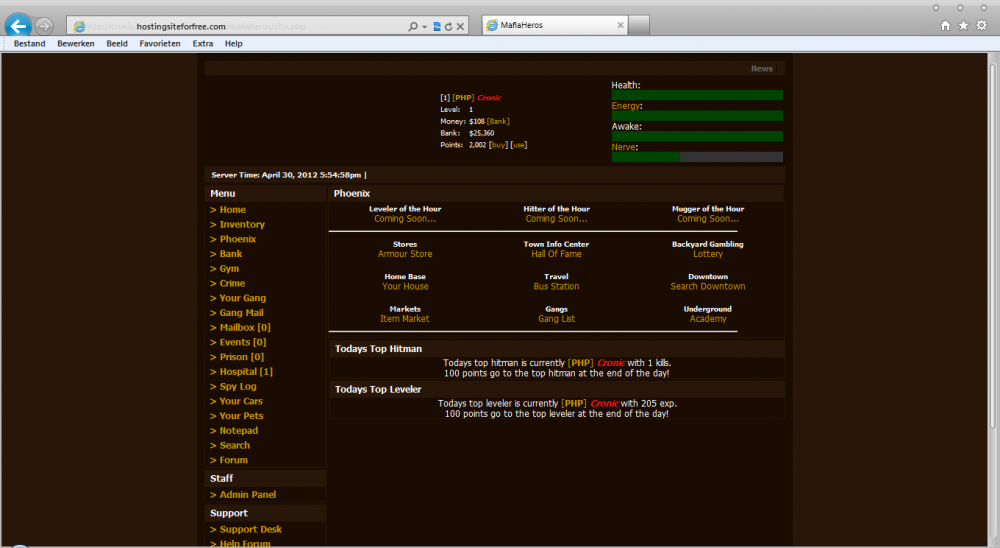
Task: Click the Gym link in Menu sidebar
Action: tap(229, 269)
